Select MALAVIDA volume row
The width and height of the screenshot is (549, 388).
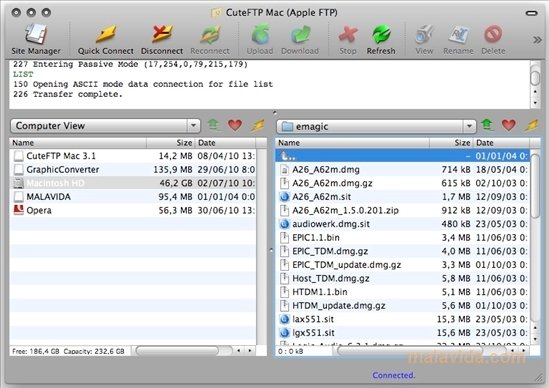133,197
